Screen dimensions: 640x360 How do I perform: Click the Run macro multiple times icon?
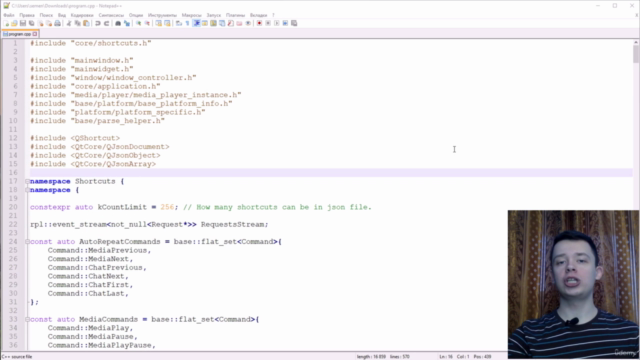pyautogui.click(x=285, y=23)
